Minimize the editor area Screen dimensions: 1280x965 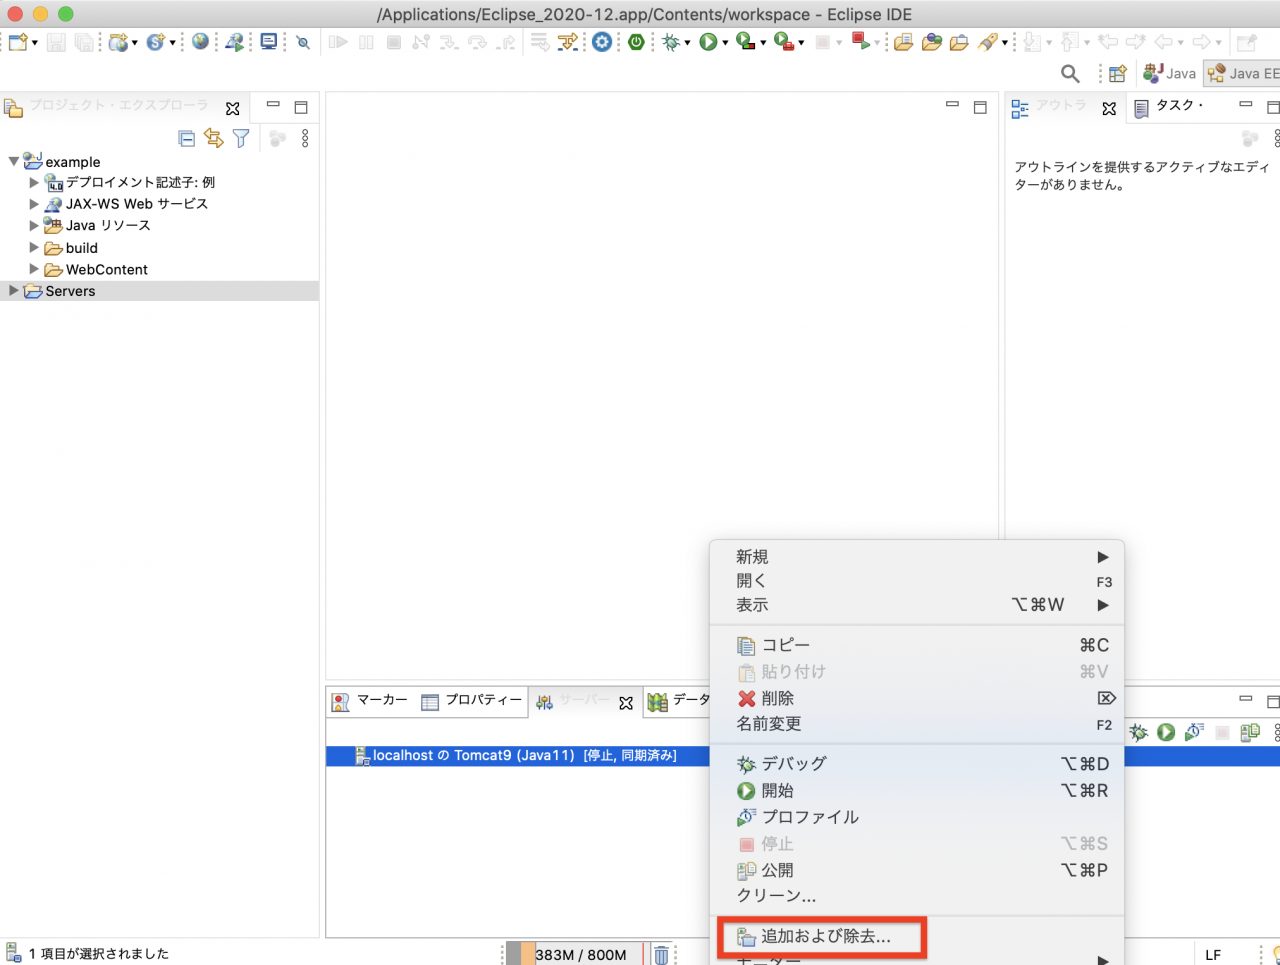952,105
